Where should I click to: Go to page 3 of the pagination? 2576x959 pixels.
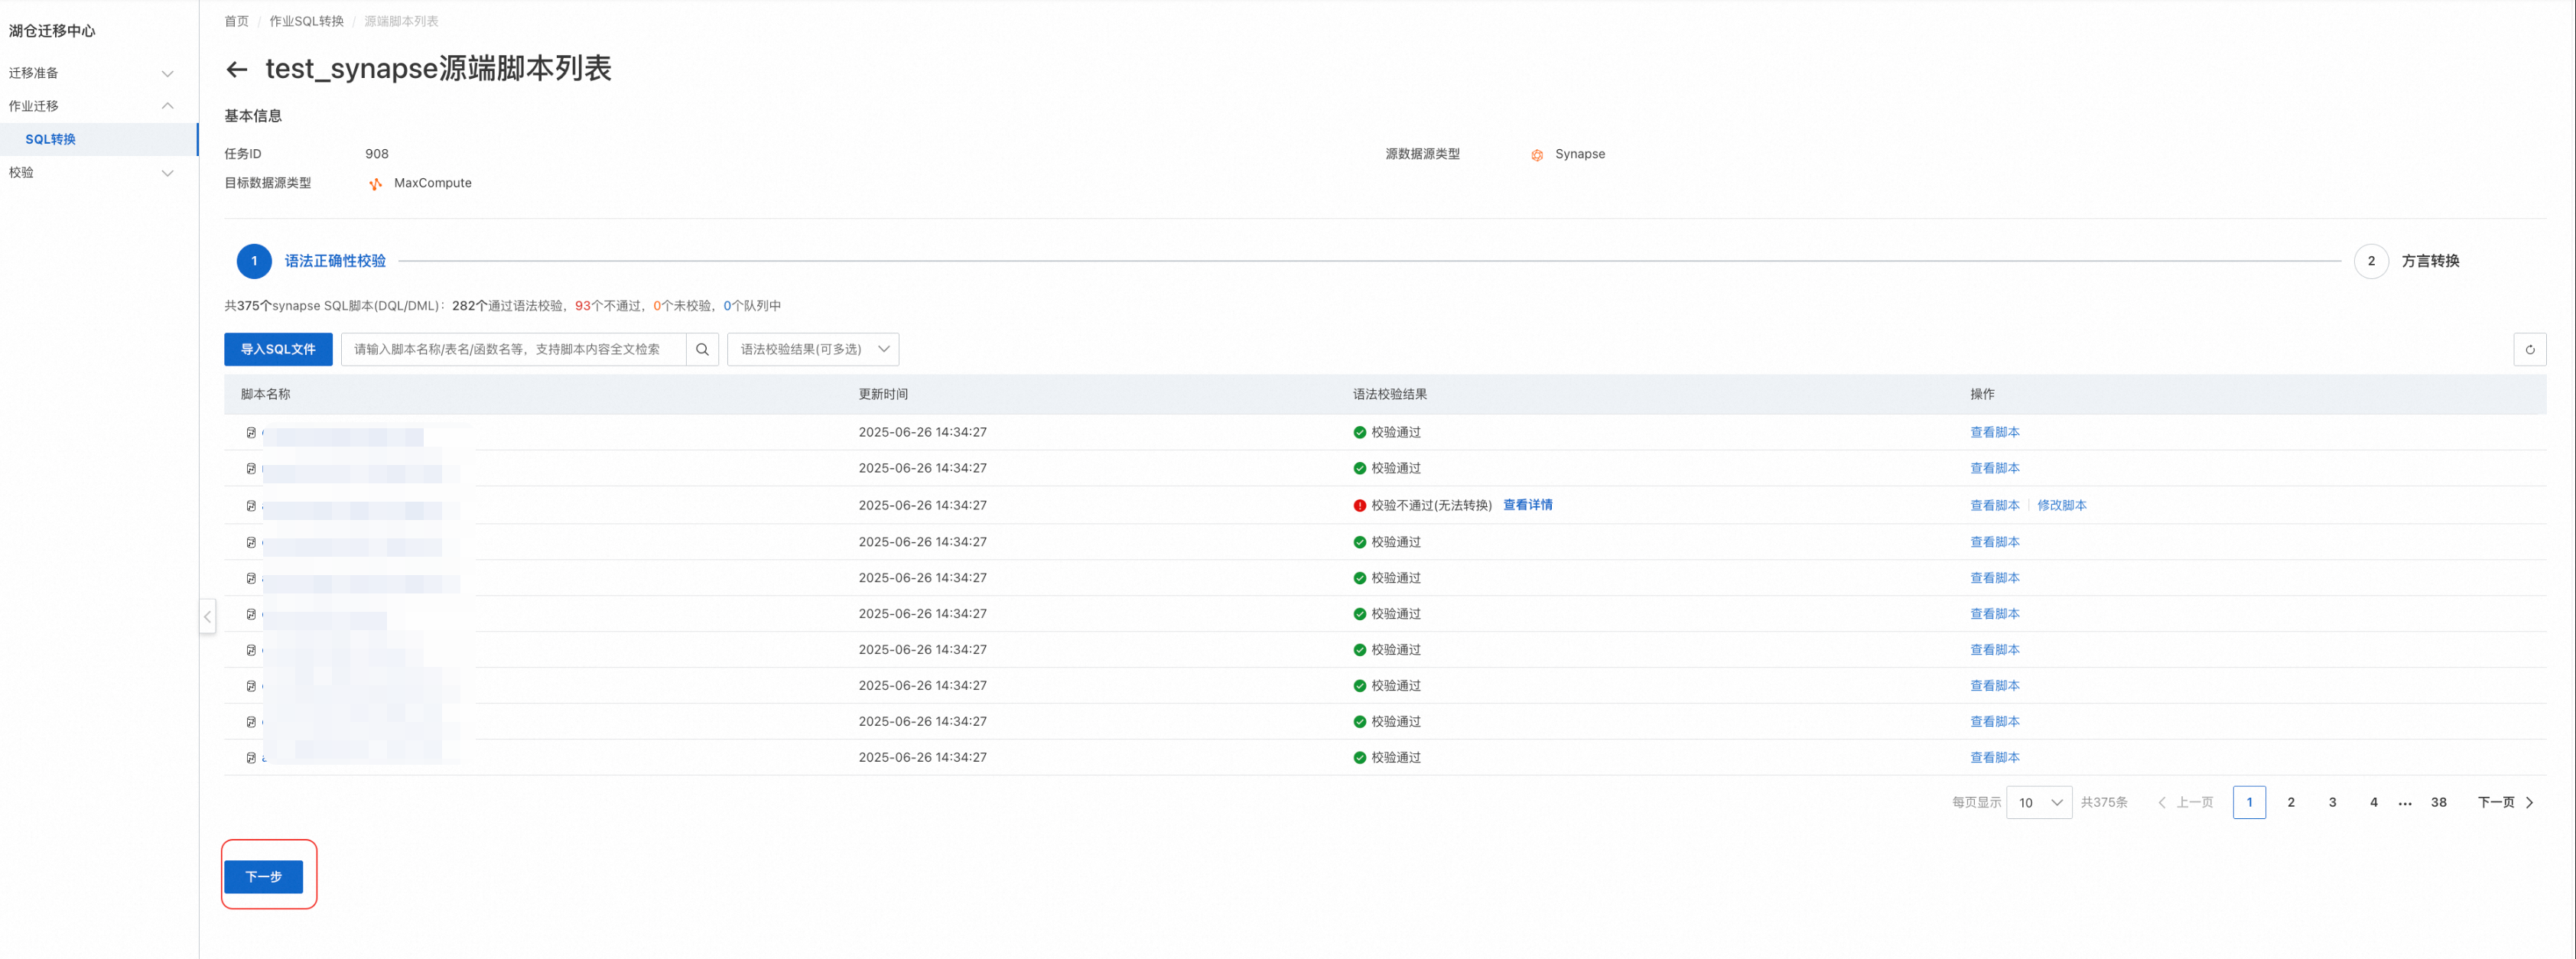(2332, 803)
